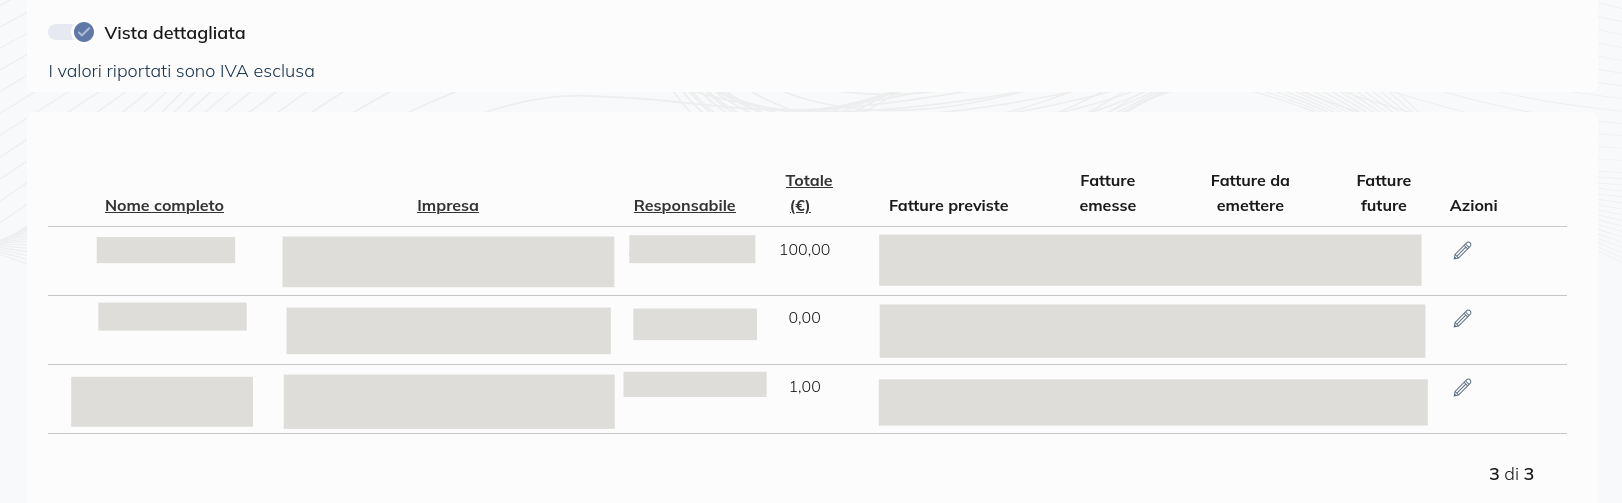1622x503 pixels.
Task: Click first row's invoice bar area
Action: click(1149, 260)
